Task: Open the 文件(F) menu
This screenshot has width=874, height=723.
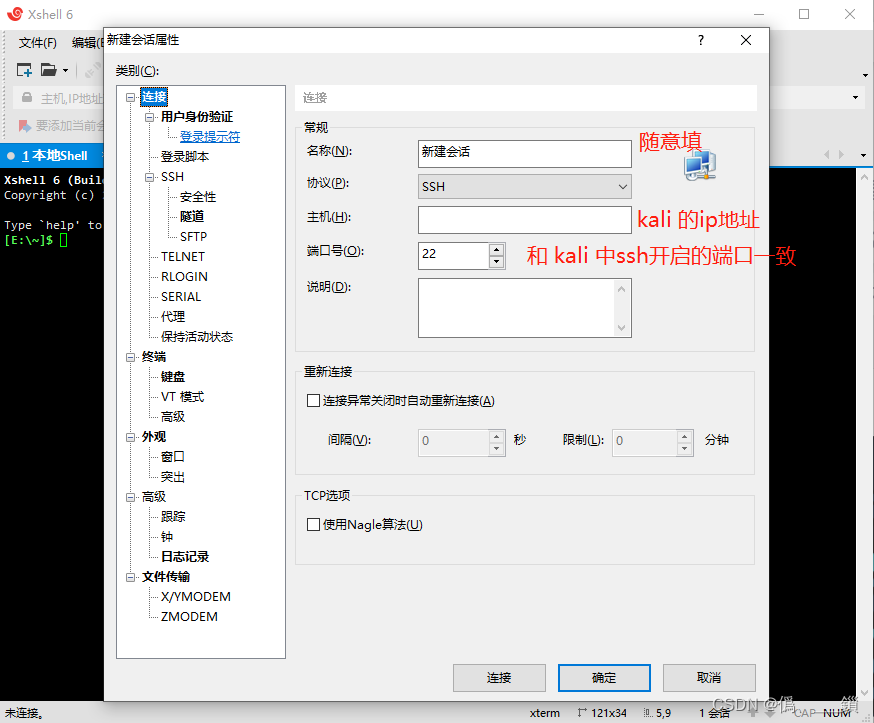Action: pyautogui.click(x=38, y=44)
